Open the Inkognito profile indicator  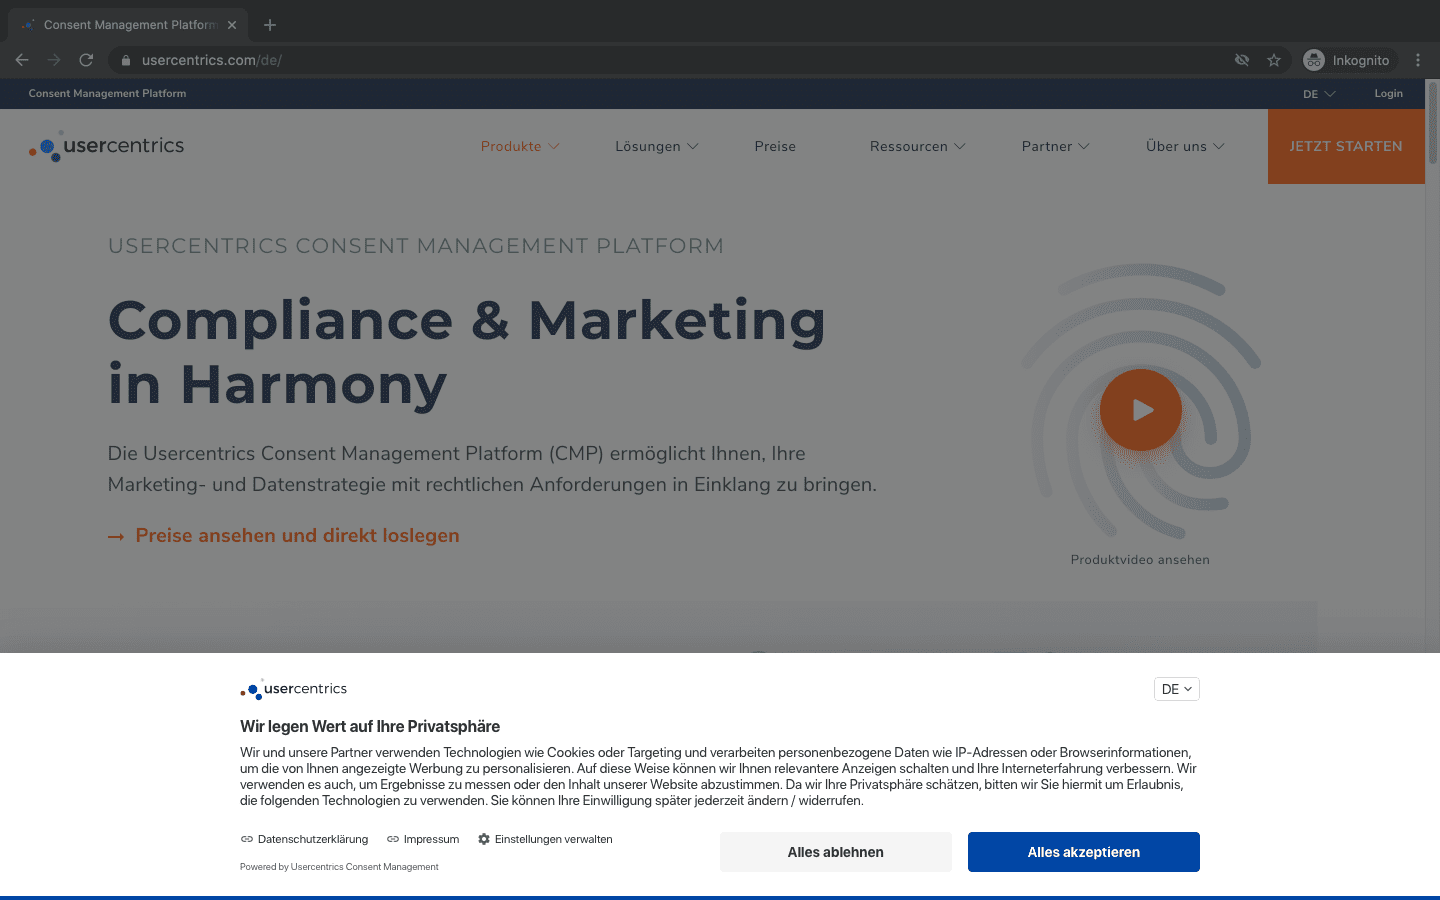pos(1346,60)
